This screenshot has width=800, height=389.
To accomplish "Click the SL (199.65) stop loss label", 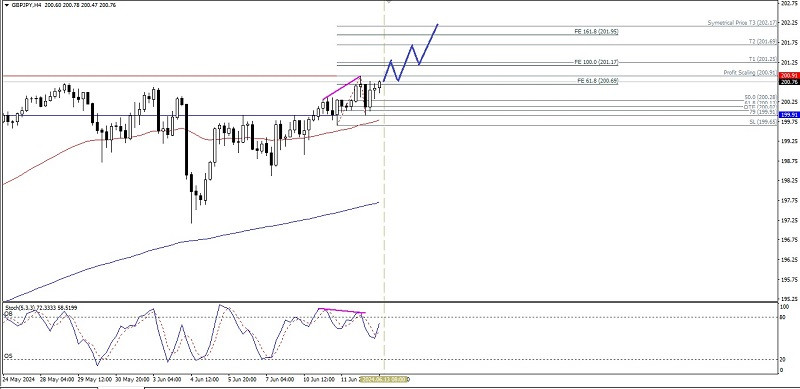I will tap(763, 122).
